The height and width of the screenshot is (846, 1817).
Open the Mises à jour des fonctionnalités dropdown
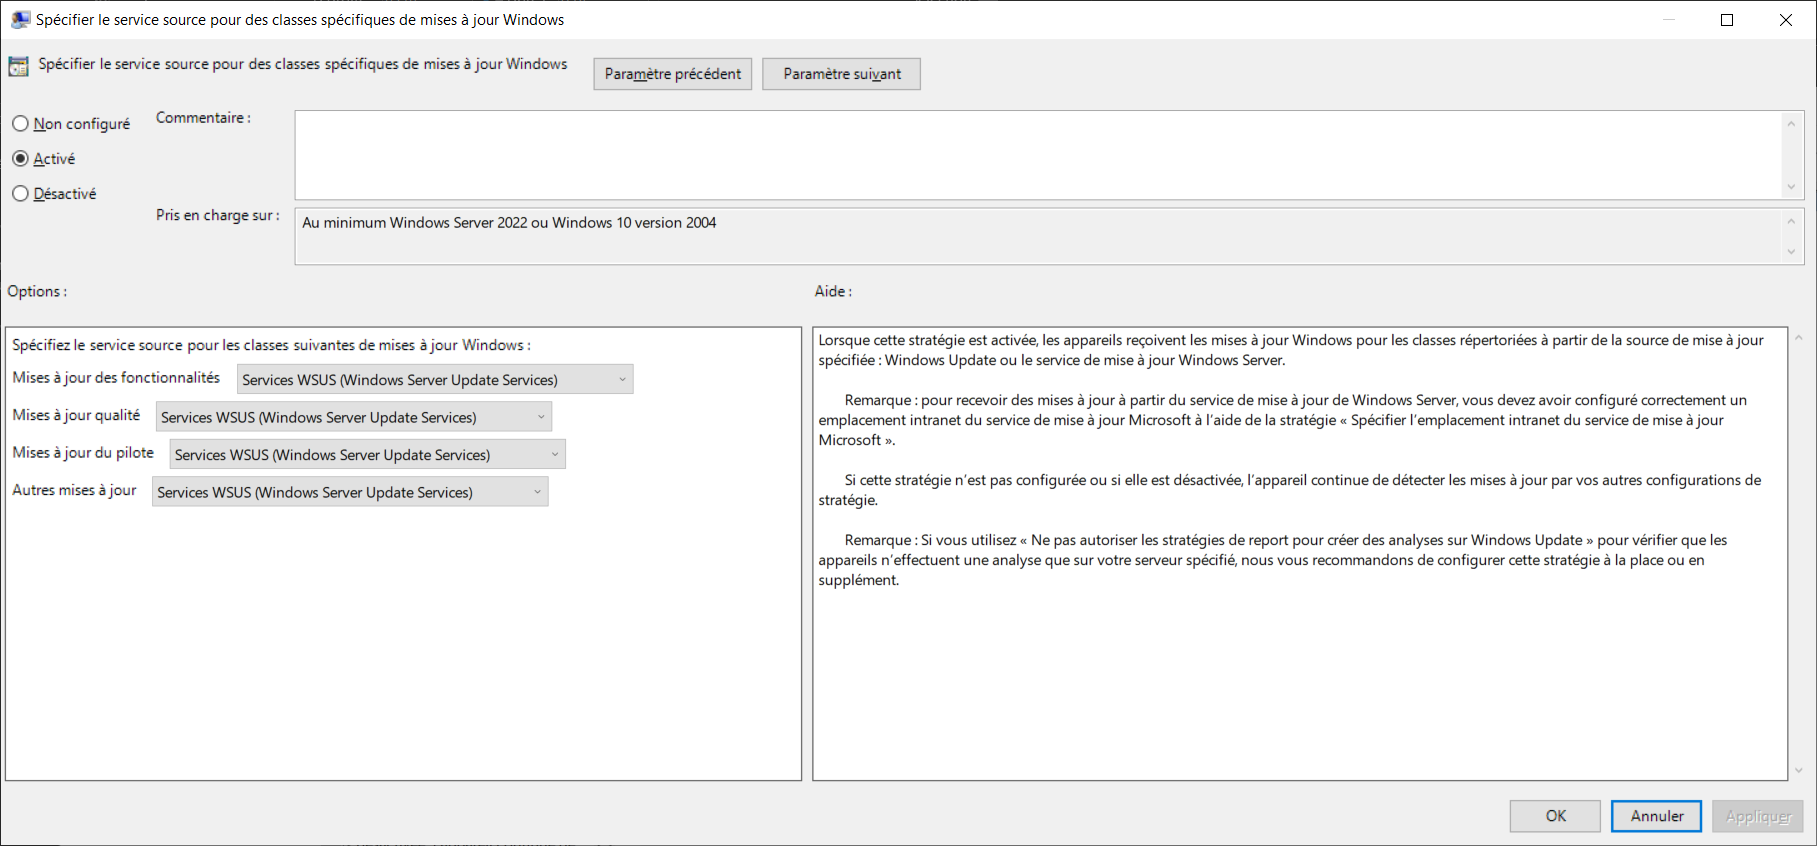coord(435,380)
